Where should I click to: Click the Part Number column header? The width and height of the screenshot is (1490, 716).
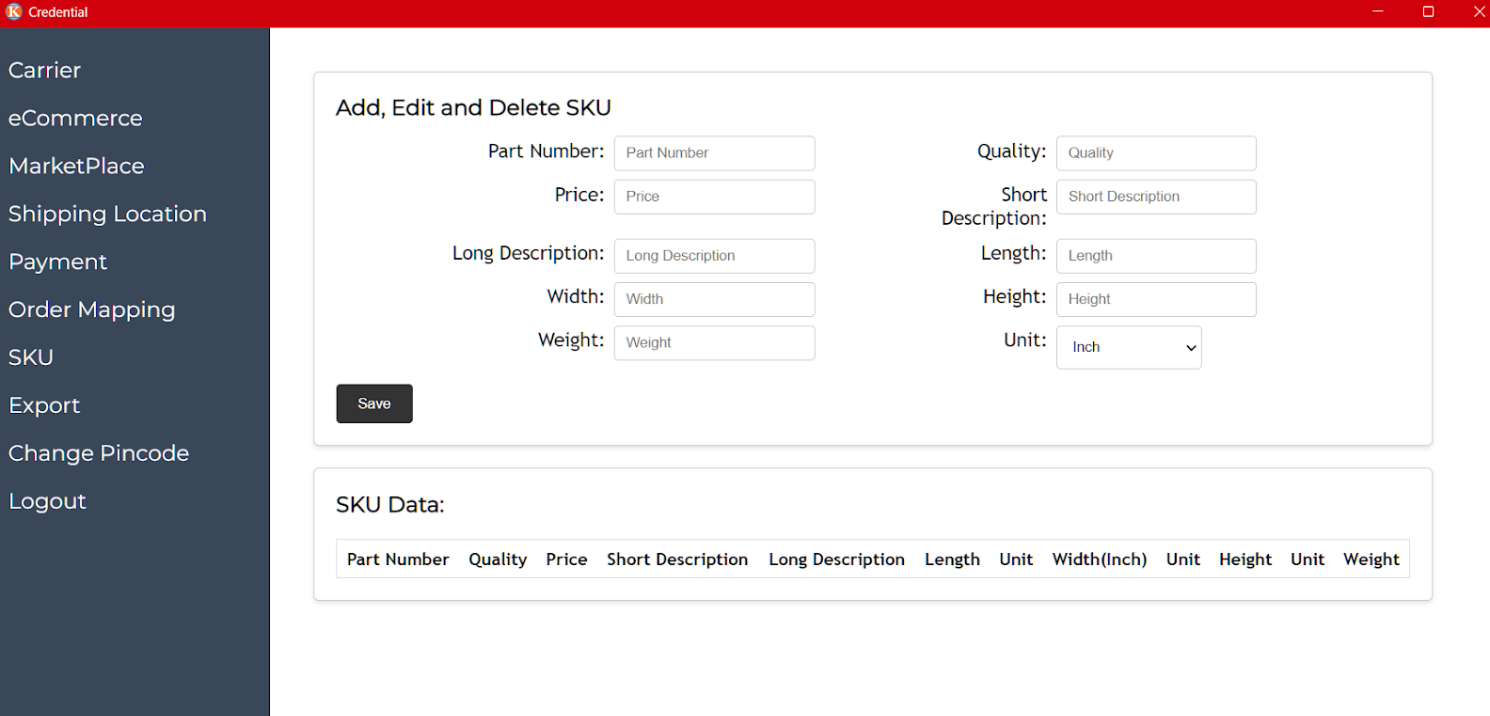pyautogui.click(x=398, y=559)
